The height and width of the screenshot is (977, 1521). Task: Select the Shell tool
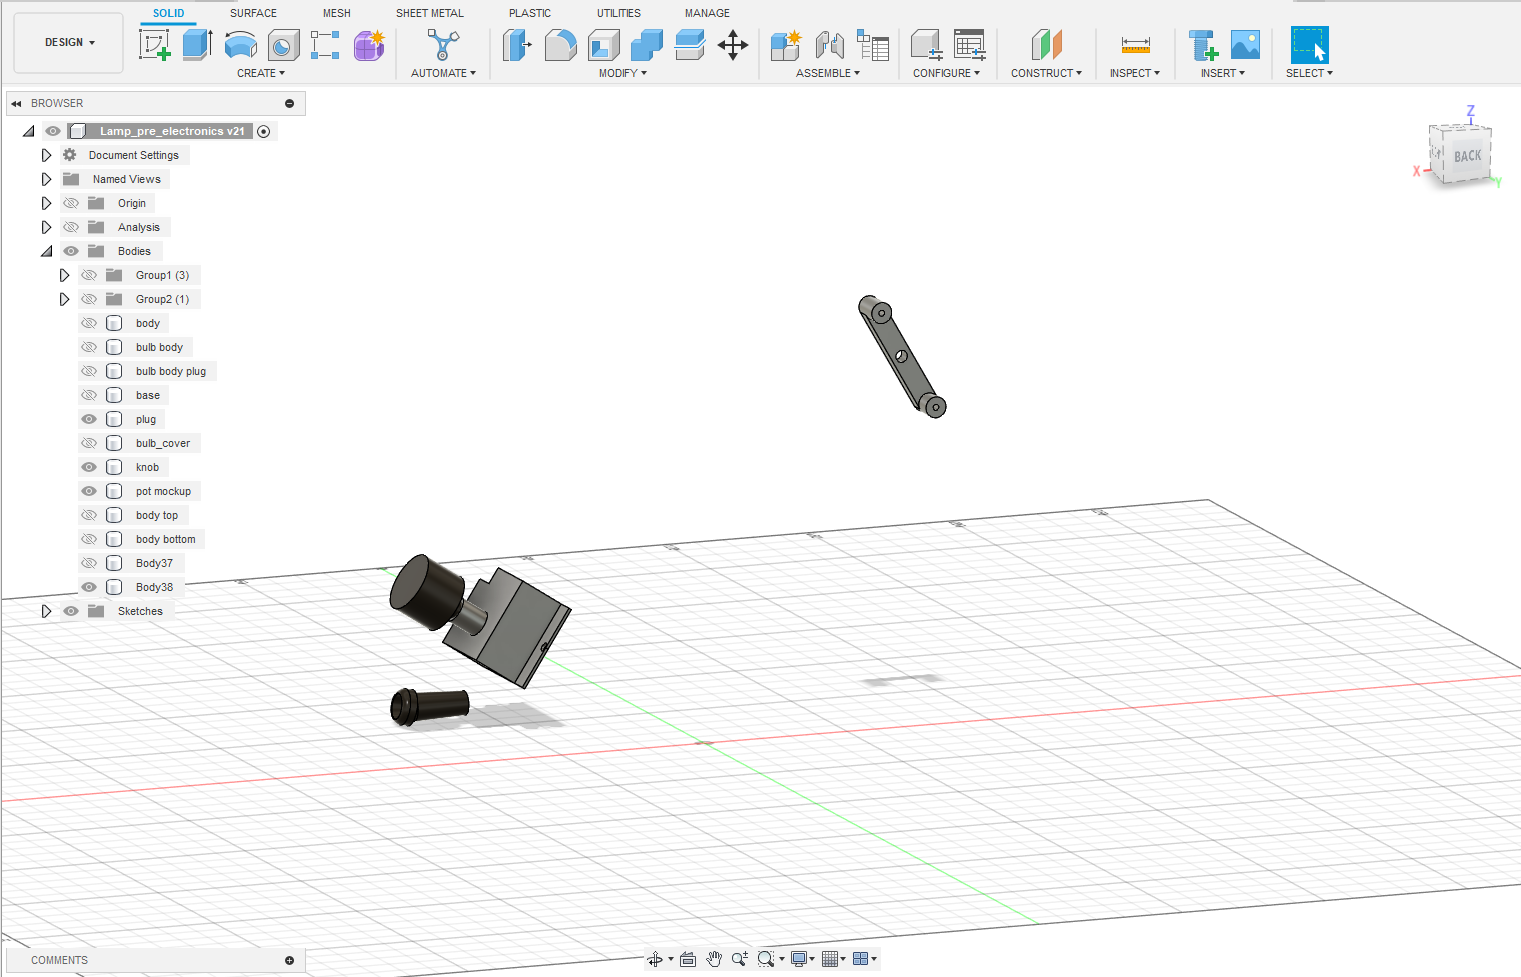click(603, 45)
